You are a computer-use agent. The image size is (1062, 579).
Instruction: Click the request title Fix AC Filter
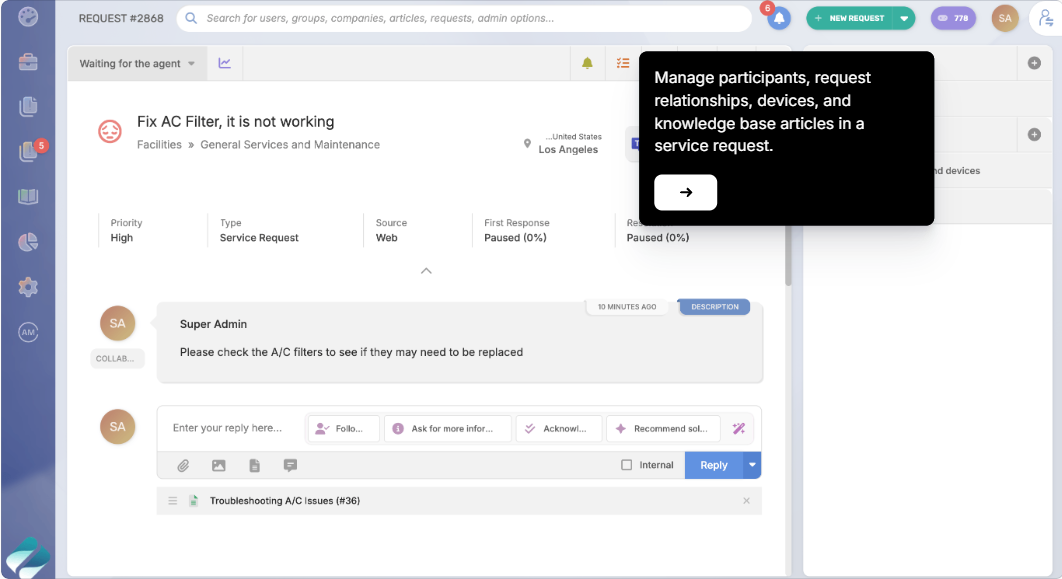coord(236,121)
